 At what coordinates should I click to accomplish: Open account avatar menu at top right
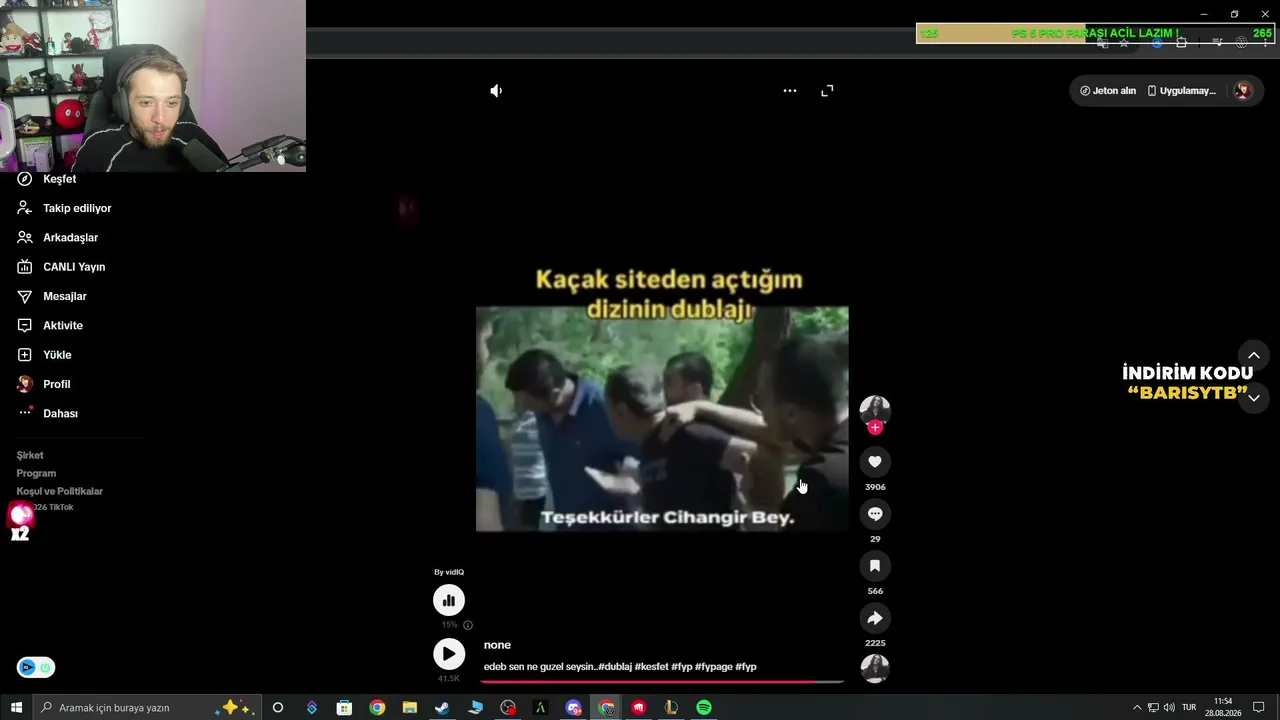[x=1243, y=91]
